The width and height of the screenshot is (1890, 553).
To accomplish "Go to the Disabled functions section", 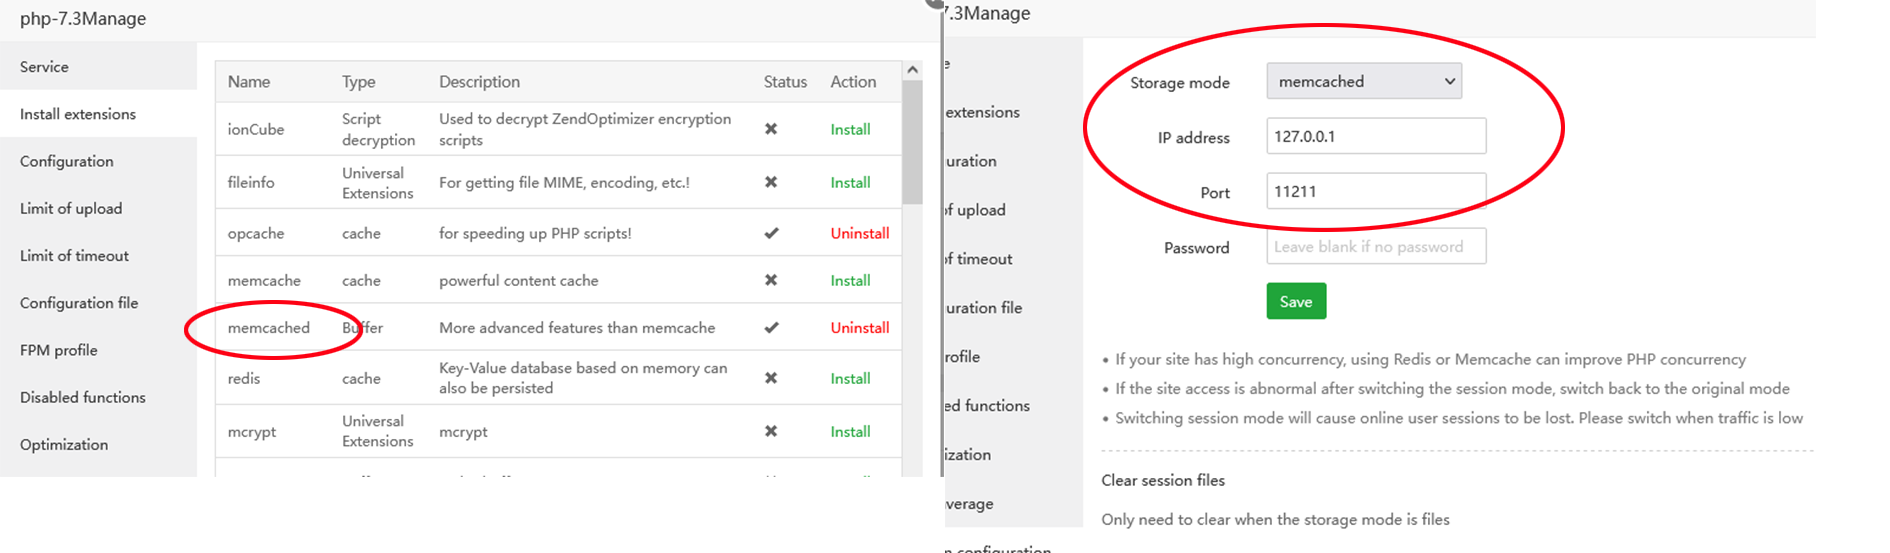I will coord(83,397).
